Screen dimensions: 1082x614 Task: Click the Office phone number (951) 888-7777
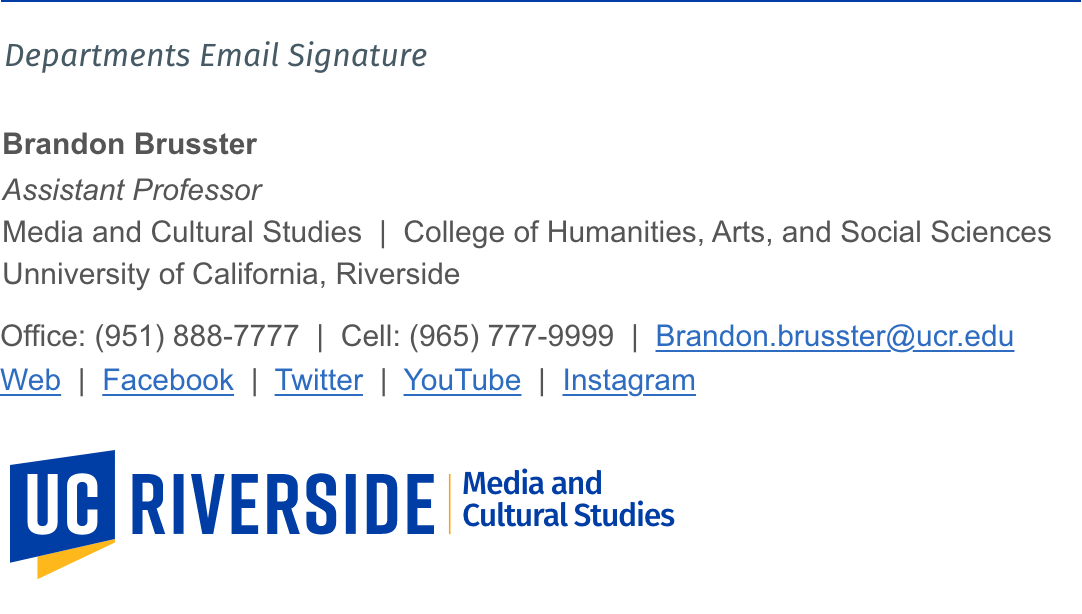pos(197,337)
